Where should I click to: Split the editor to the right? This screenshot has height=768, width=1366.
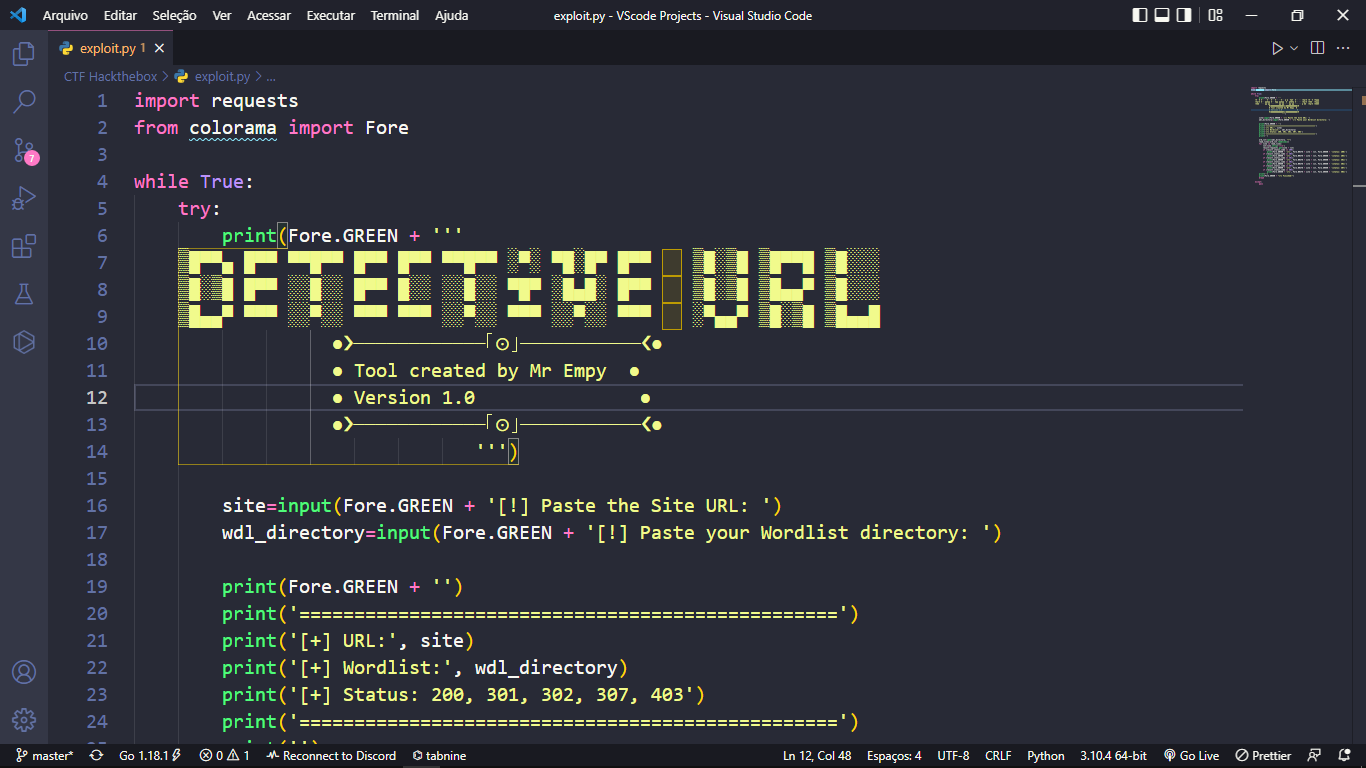coord(1318,48)
